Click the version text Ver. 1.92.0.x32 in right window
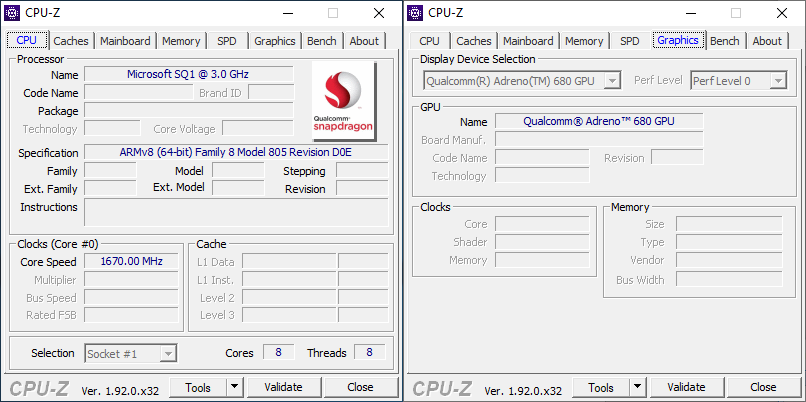Image resolution: width=806 pixels, height=402 pixels. [523, 390]
